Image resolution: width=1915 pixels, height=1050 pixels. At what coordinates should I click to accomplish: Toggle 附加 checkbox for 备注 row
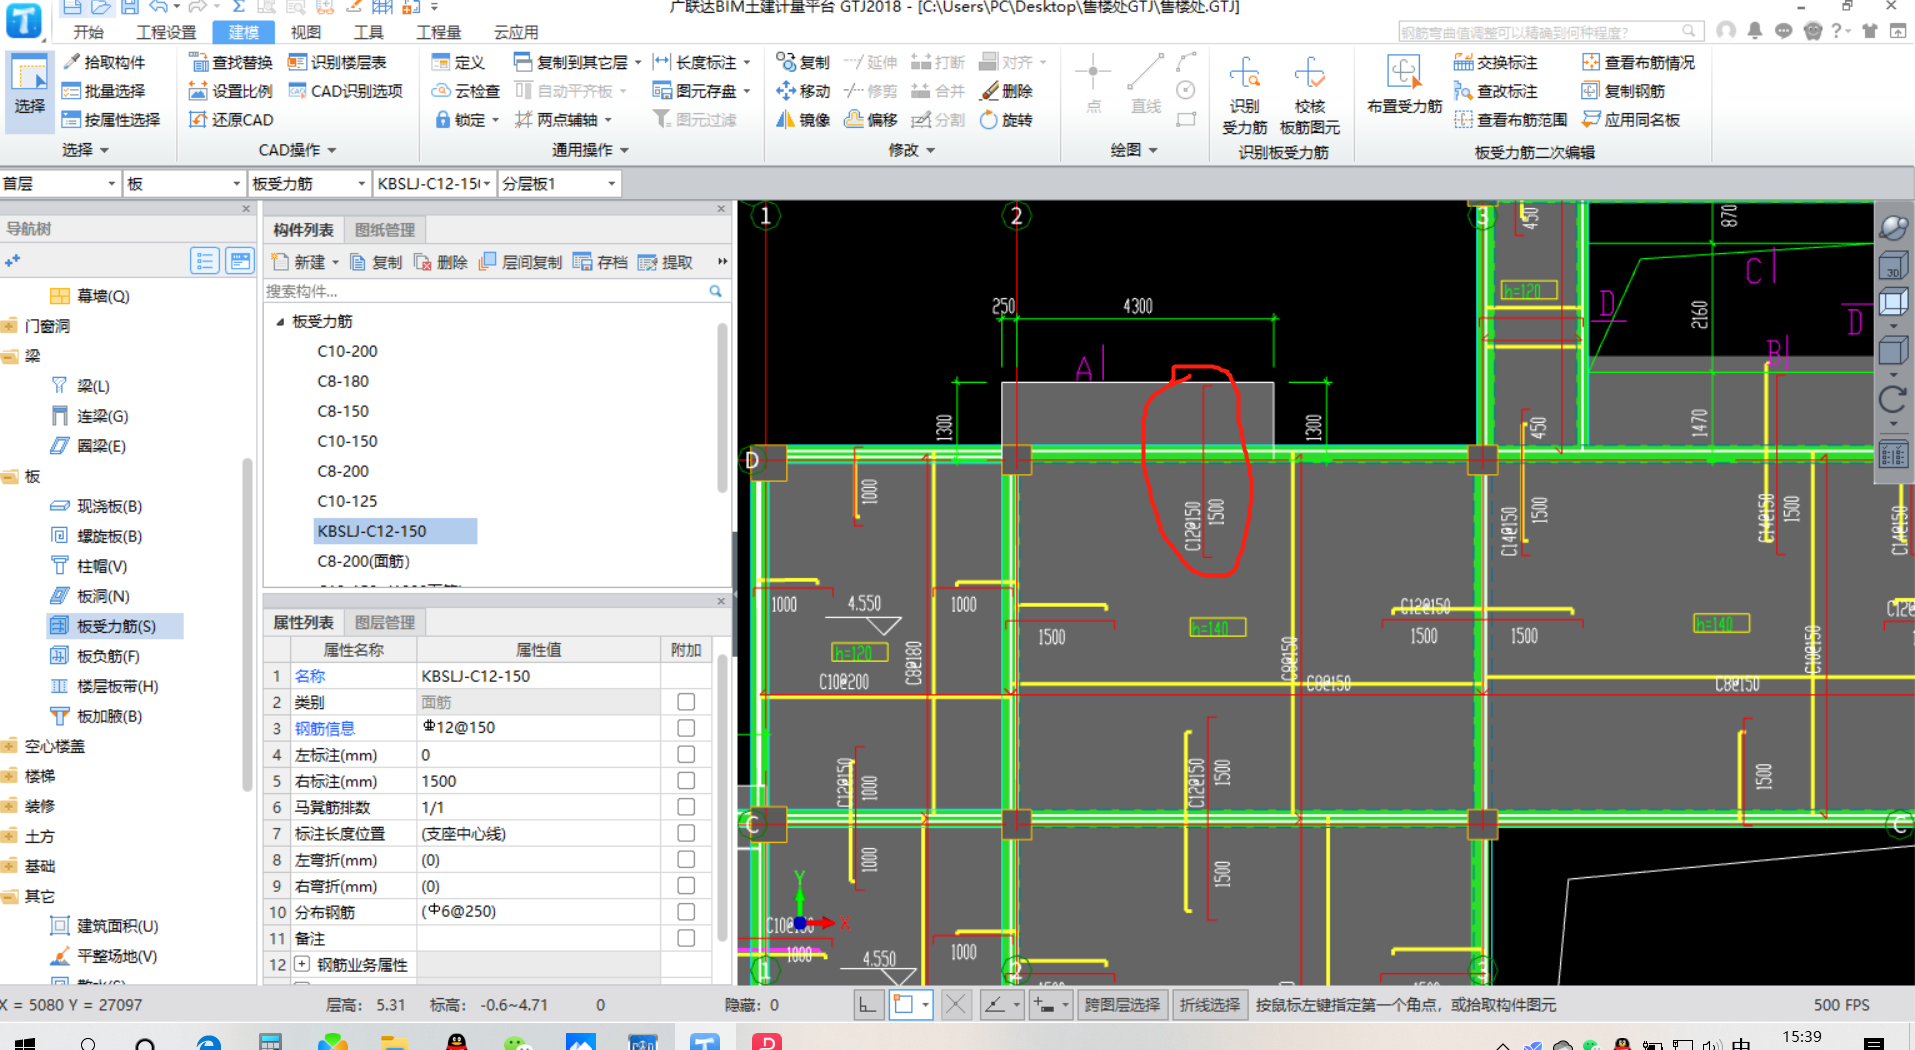coord(686,938)
